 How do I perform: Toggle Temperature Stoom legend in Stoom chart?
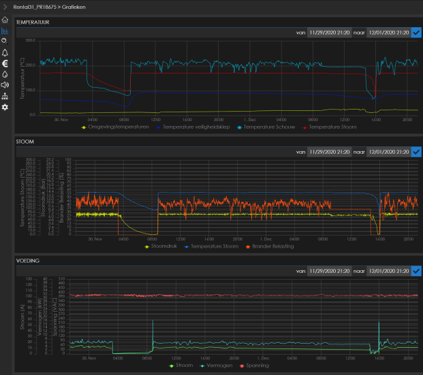coord(212,246)
